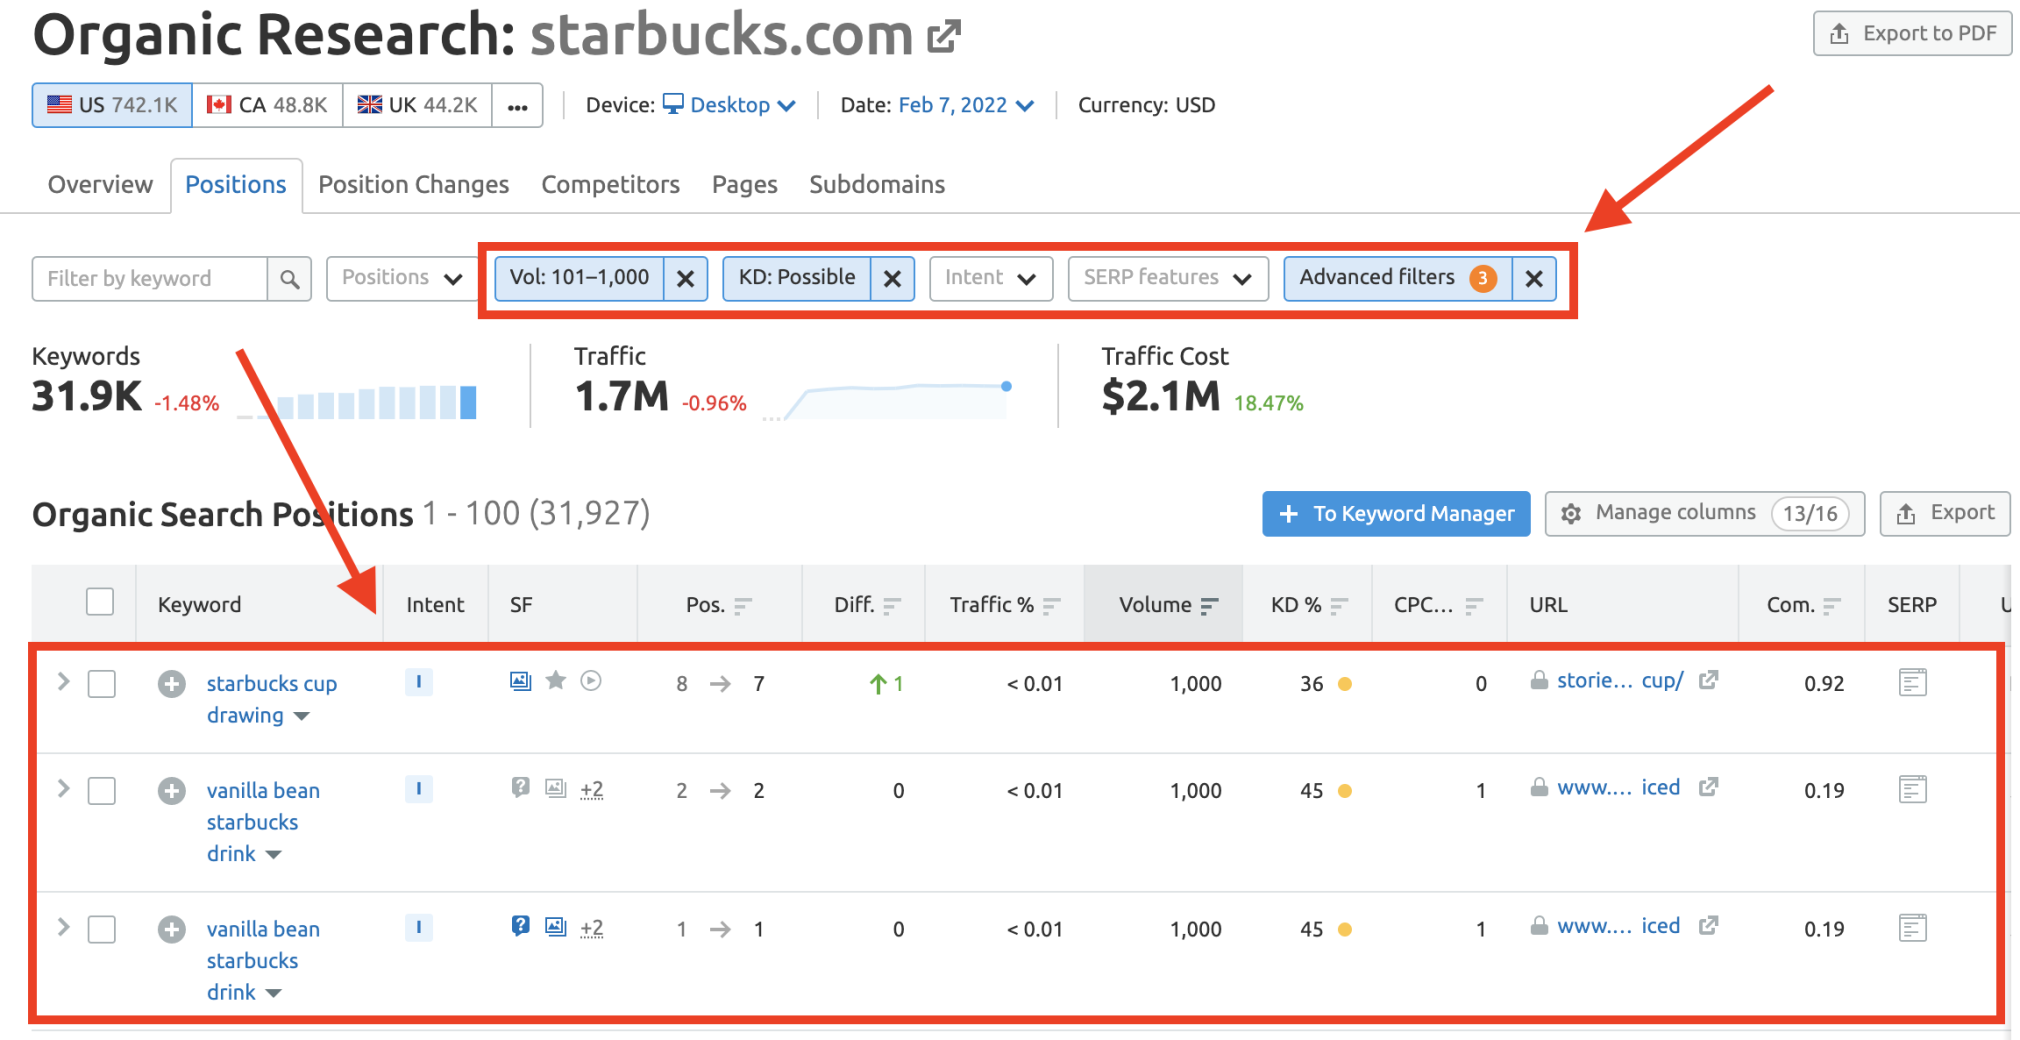Click the image SERP feature icon in the row with position 2
Screen dimensions: 2020x1040
pos(556,788)
